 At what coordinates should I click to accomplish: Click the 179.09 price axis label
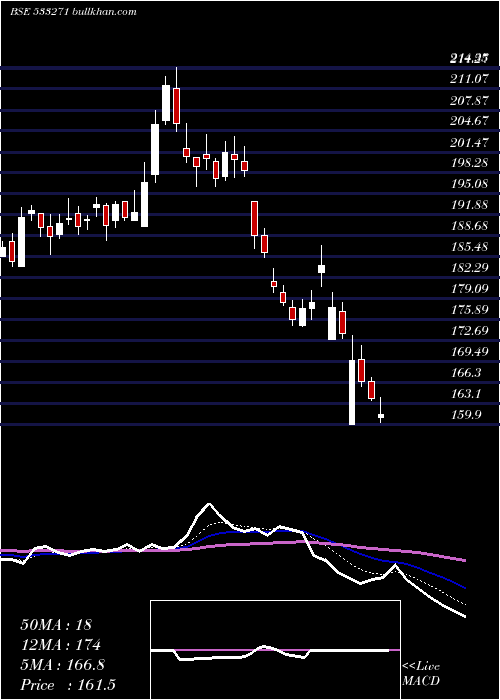pyautogui.click(x=469, y=288)
